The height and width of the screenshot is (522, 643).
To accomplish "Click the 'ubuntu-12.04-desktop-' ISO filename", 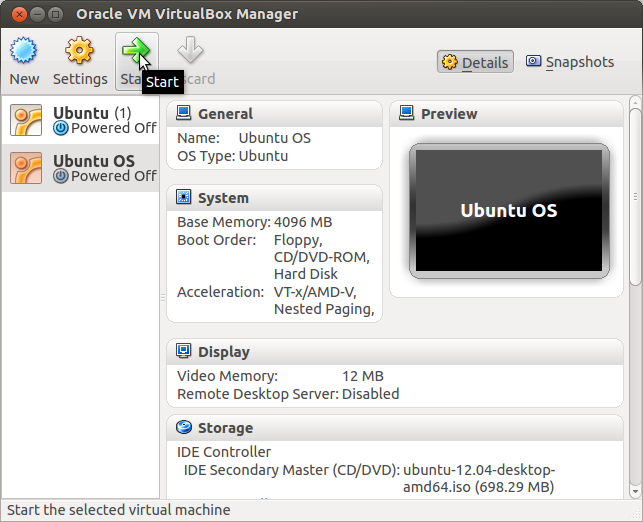I will (x=479, y=470).
